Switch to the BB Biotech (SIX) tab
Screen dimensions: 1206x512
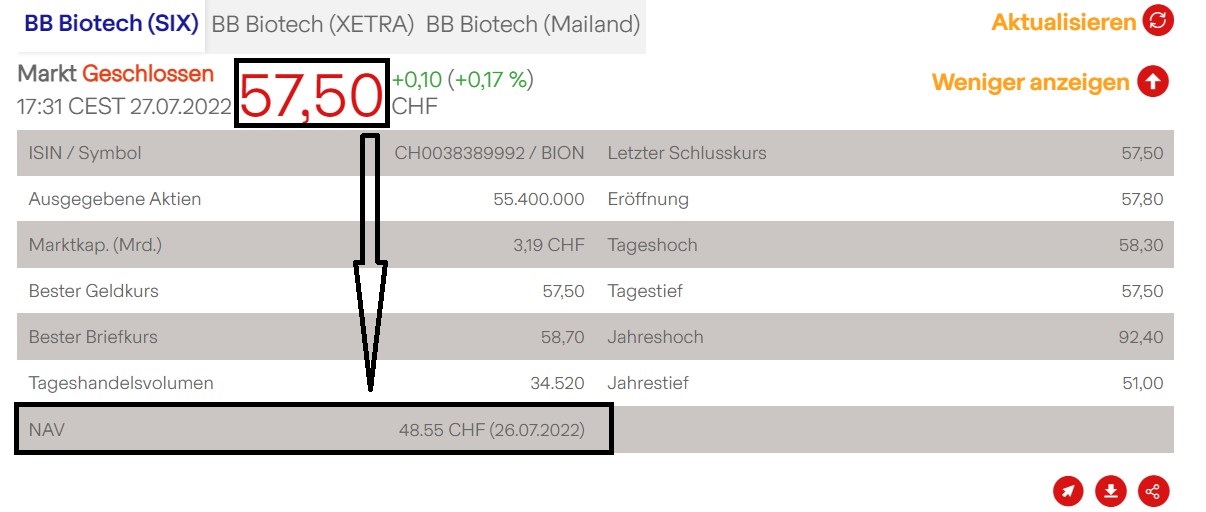click(x=111, y=24)
